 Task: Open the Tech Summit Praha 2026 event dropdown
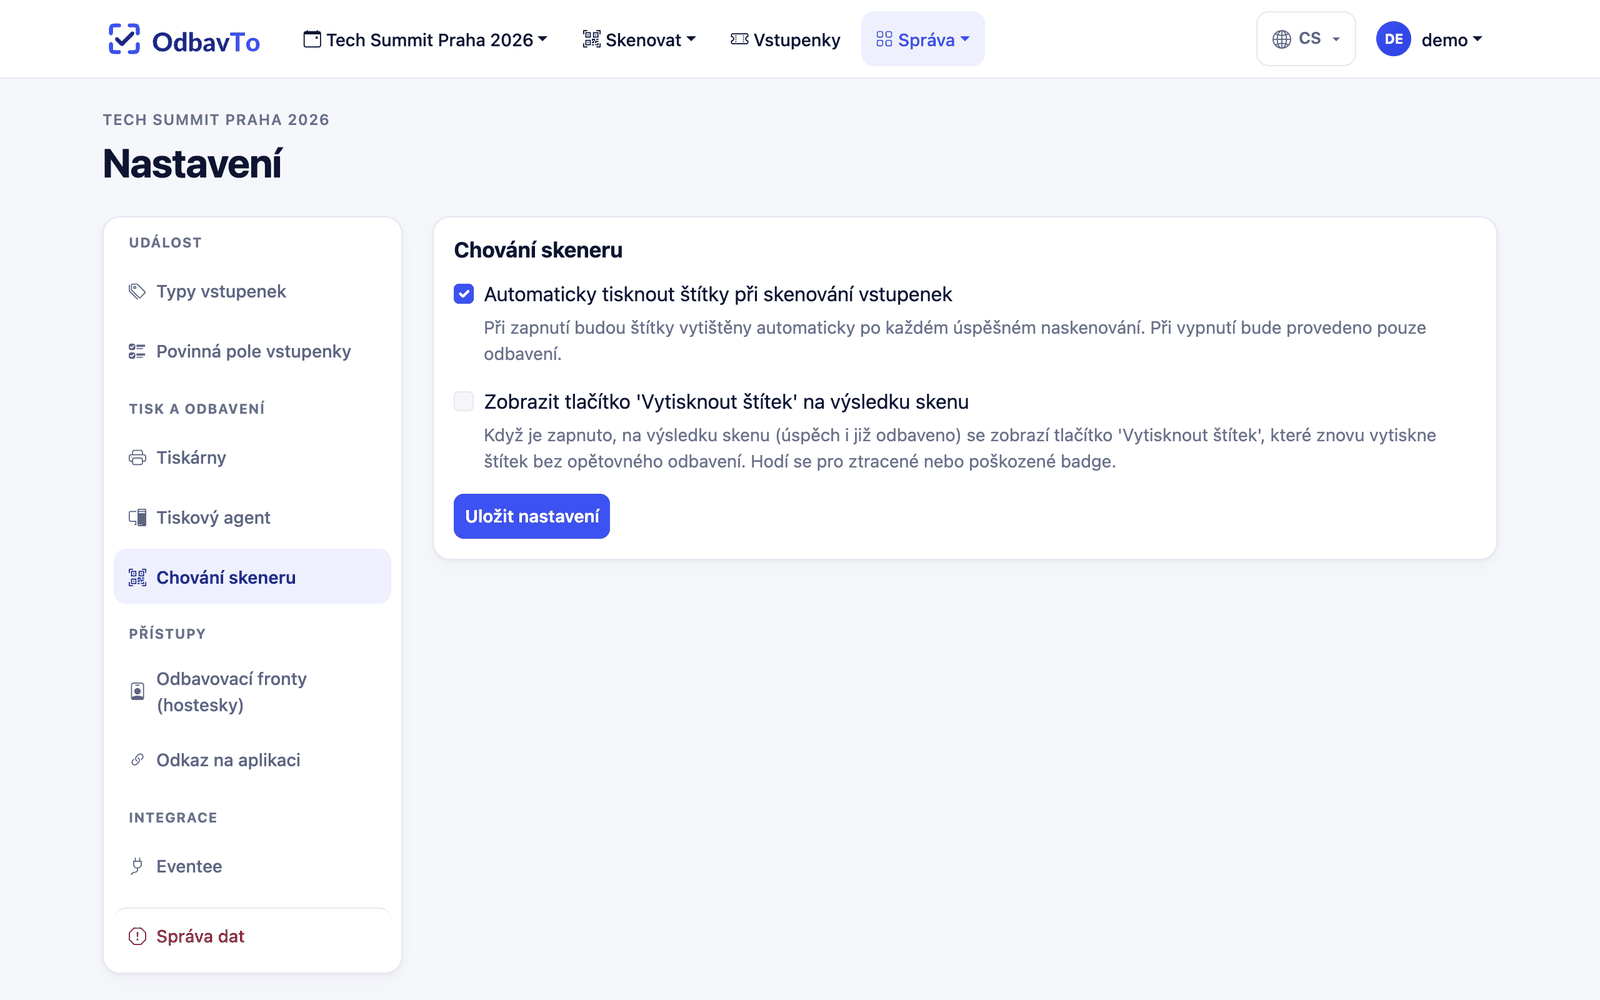425,39
